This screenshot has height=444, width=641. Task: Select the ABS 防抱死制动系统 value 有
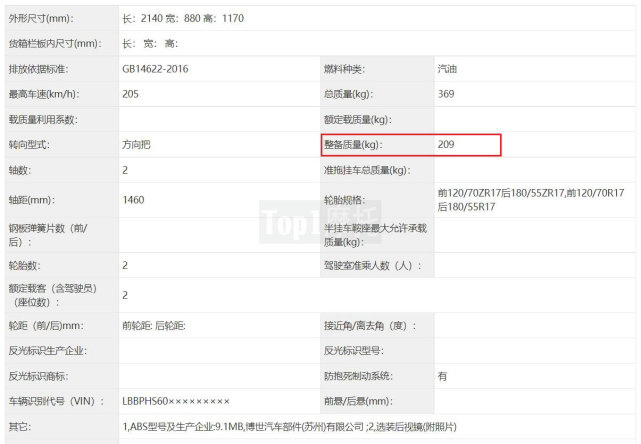(442, 376)
